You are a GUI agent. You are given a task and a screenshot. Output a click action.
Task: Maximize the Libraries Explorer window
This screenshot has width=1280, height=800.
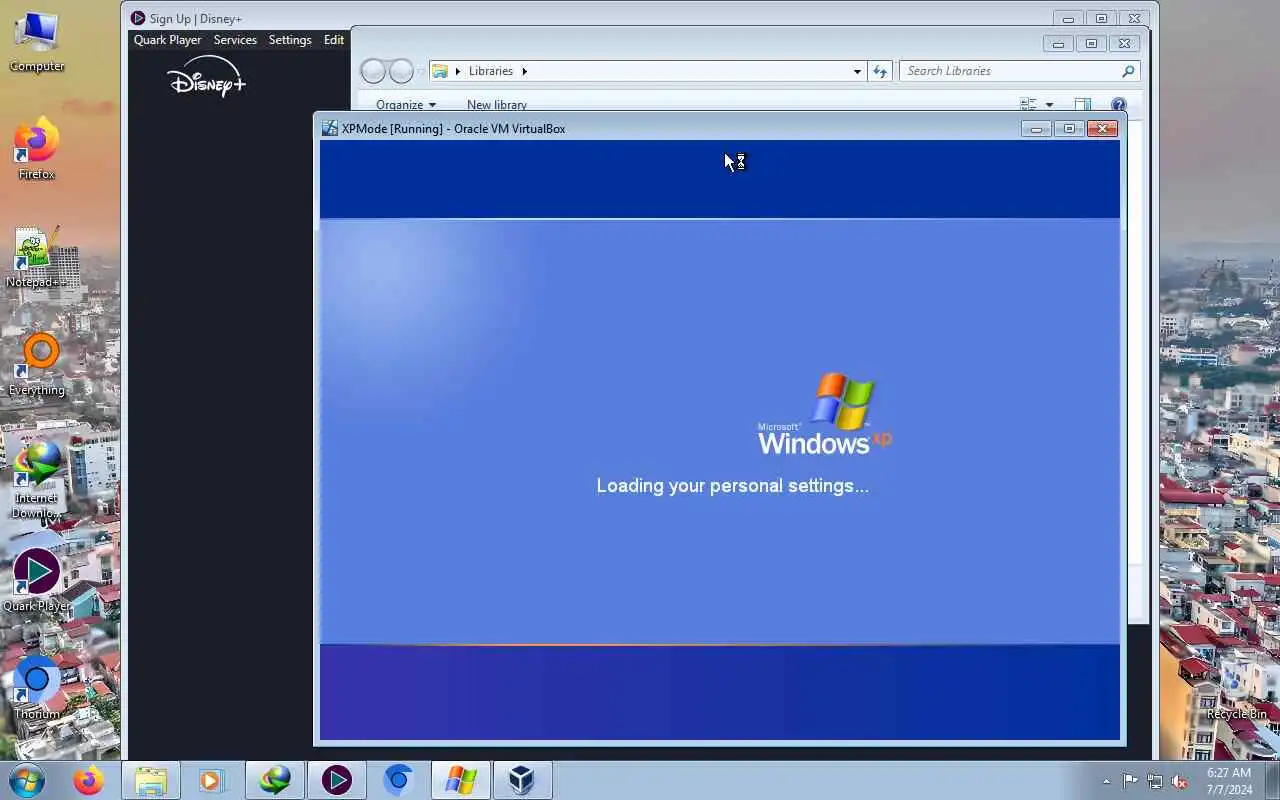coord(1091,43)
